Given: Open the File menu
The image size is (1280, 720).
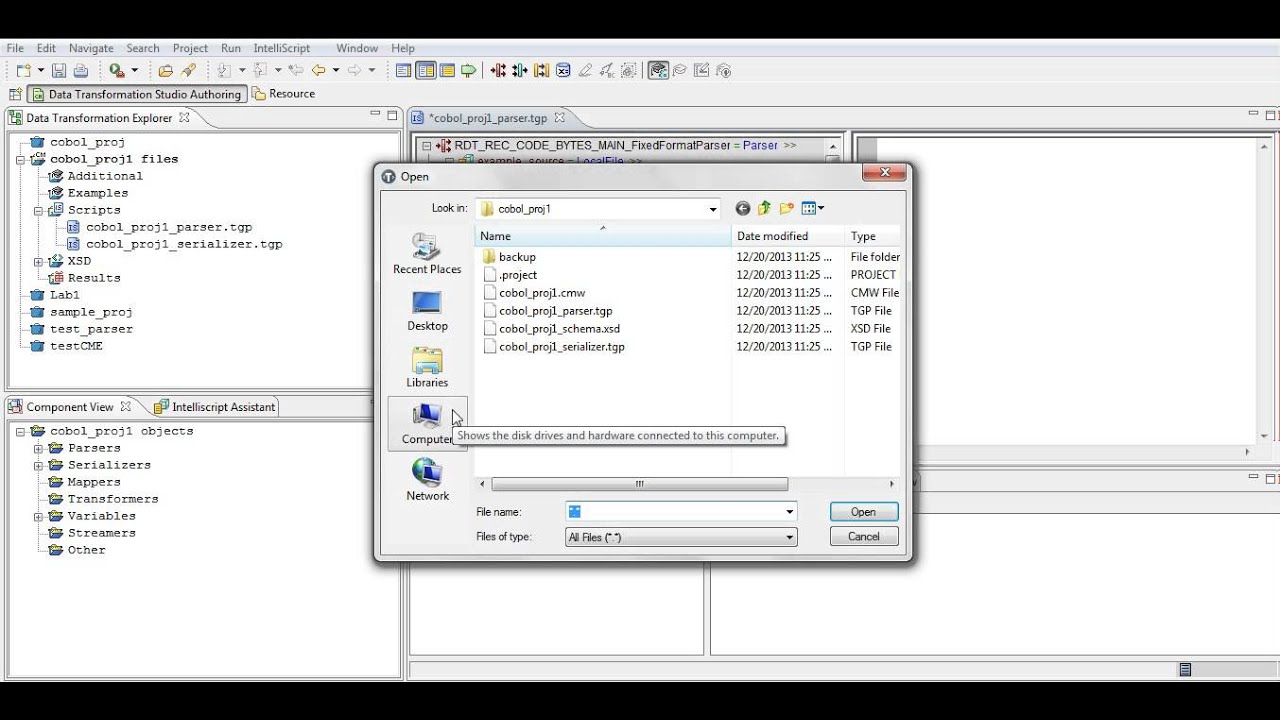Looking at the screenshot, I should click(x=15, y=48).
